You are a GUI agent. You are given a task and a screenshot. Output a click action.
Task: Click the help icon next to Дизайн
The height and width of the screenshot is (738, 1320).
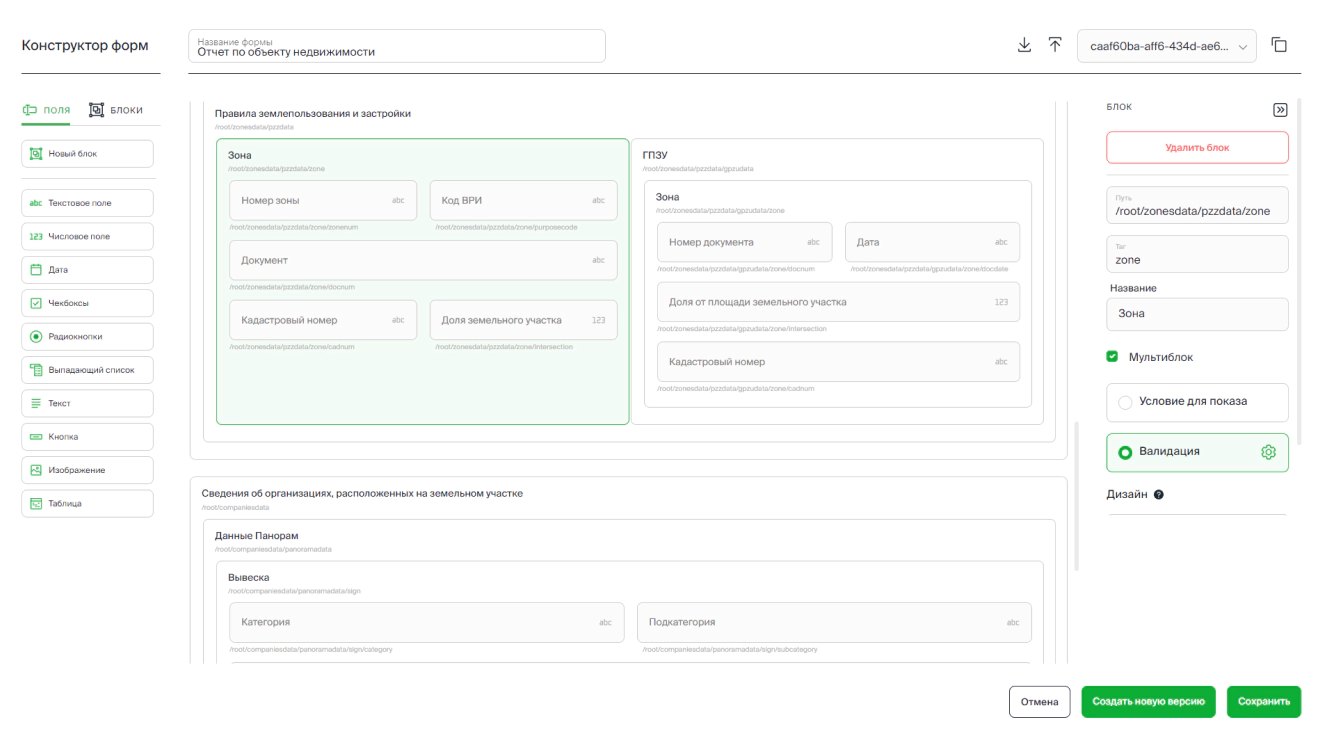[x=1159, y=495]
